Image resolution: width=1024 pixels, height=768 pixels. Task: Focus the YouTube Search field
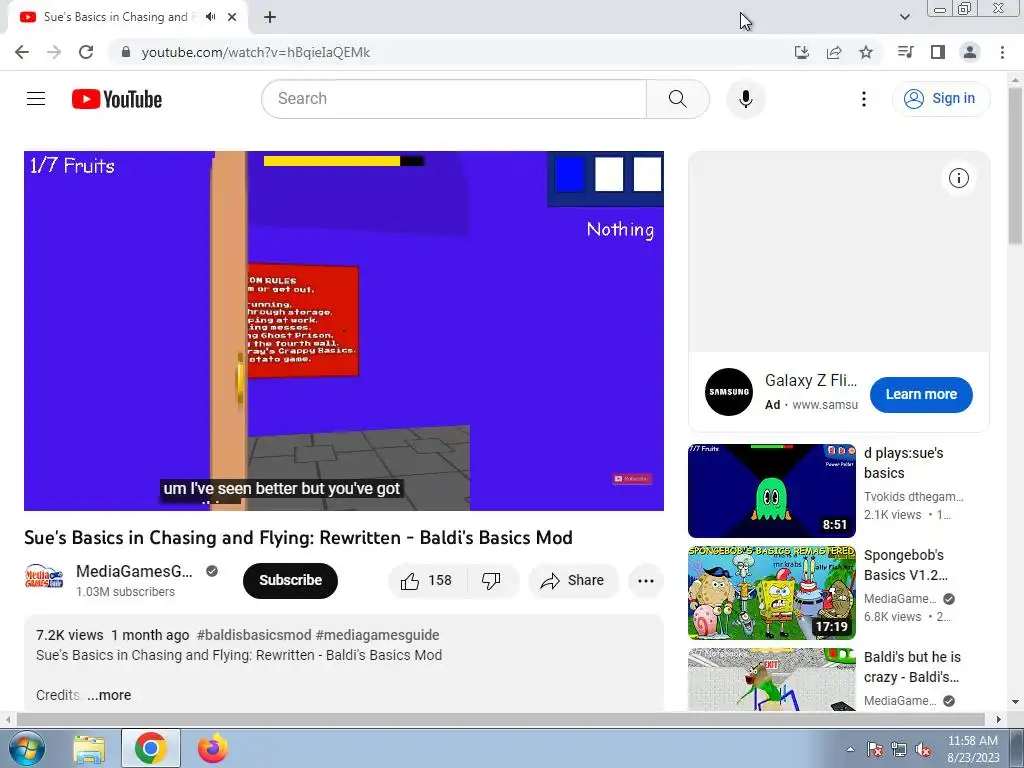point(454,99)
